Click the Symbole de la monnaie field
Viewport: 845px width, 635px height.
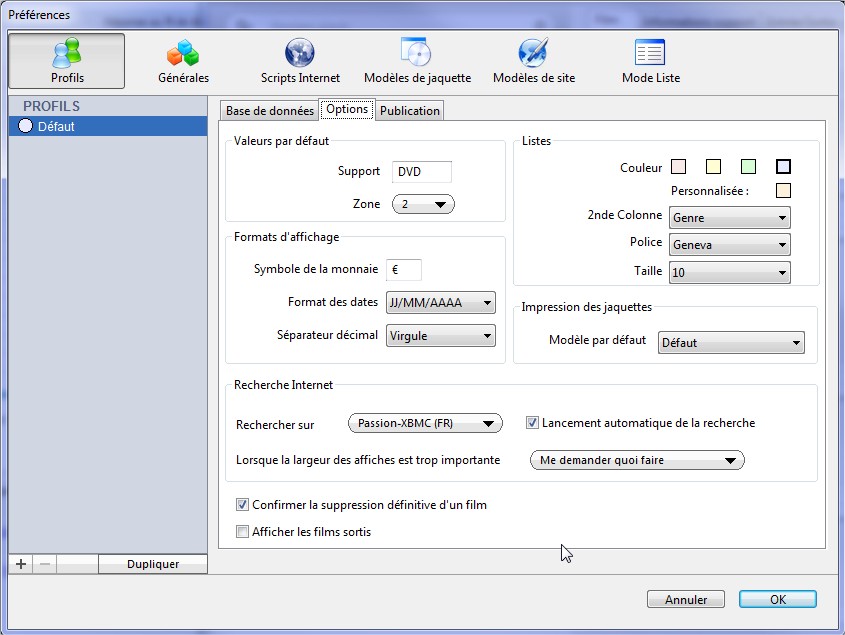click(404, 269)
